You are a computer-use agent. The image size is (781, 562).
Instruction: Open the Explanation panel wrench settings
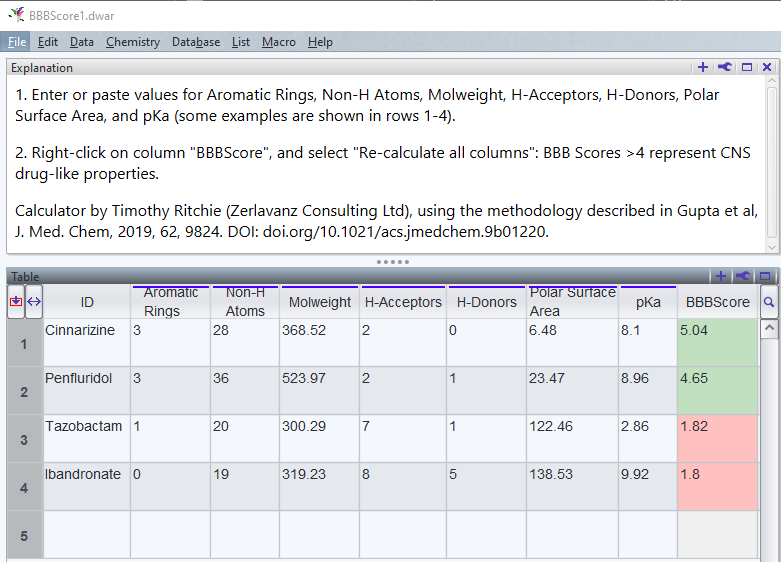coord(725,67)
